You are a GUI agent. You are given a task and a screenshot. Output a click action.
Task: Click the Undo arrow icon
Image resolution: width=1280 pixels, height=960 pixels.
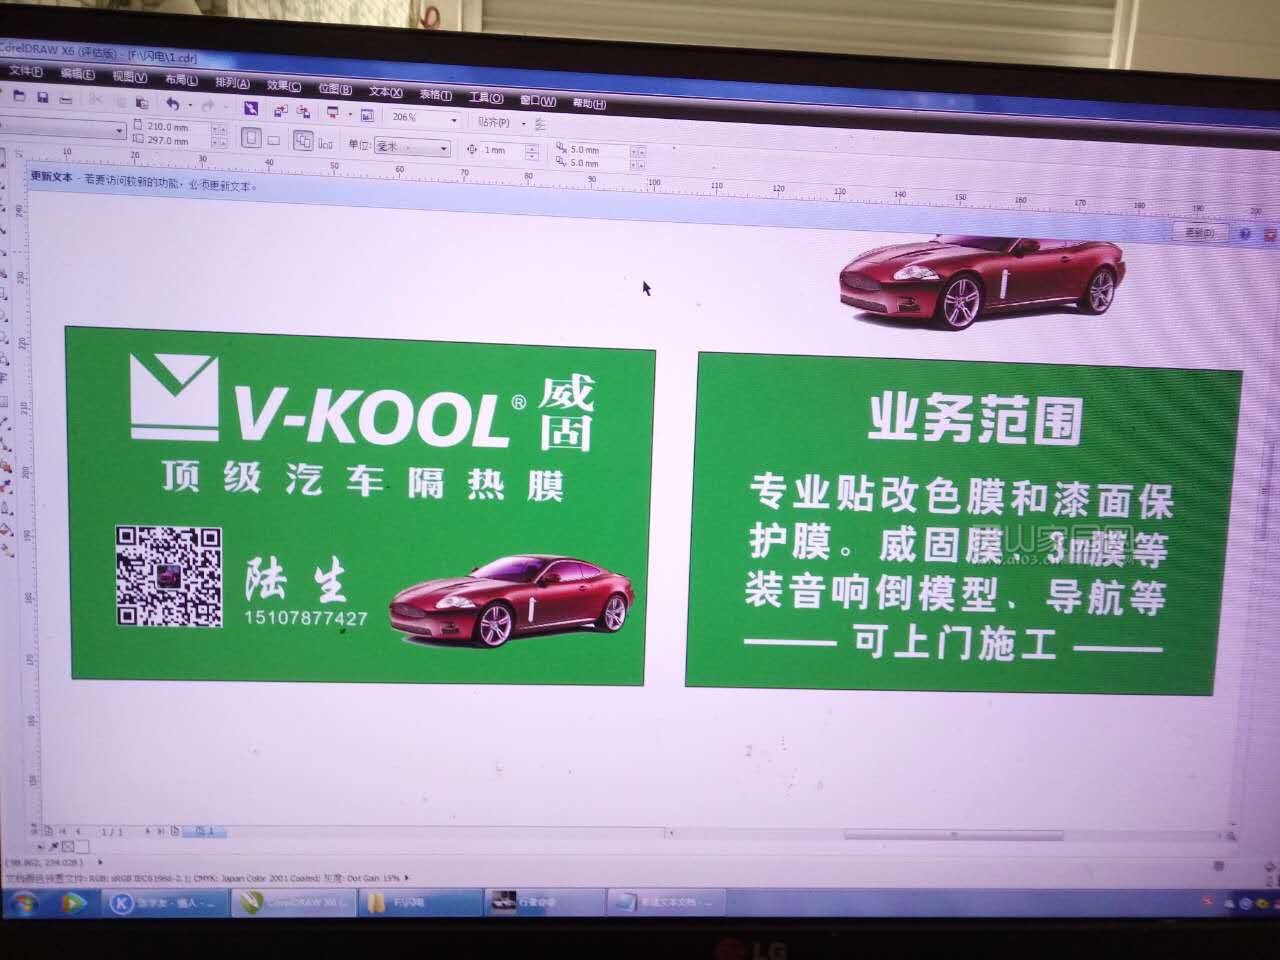(172, 103)
